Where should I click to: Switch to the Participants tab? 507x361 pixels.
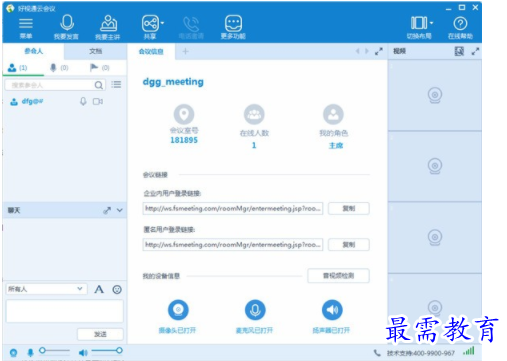(33, 51)
